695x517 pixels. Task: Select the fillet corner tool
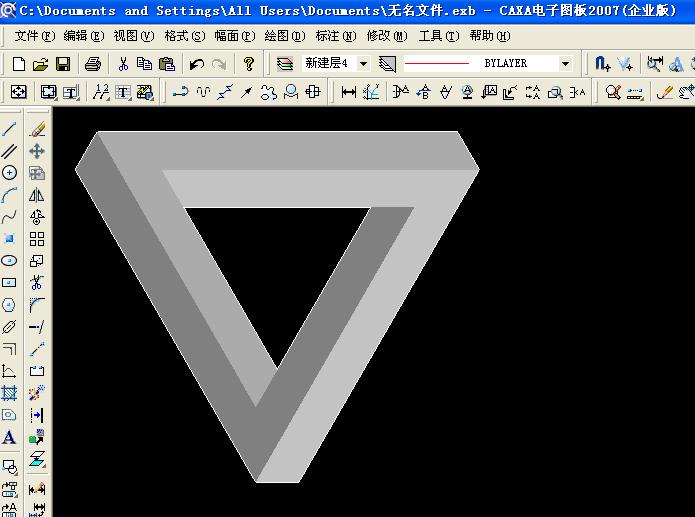[37, 305]
